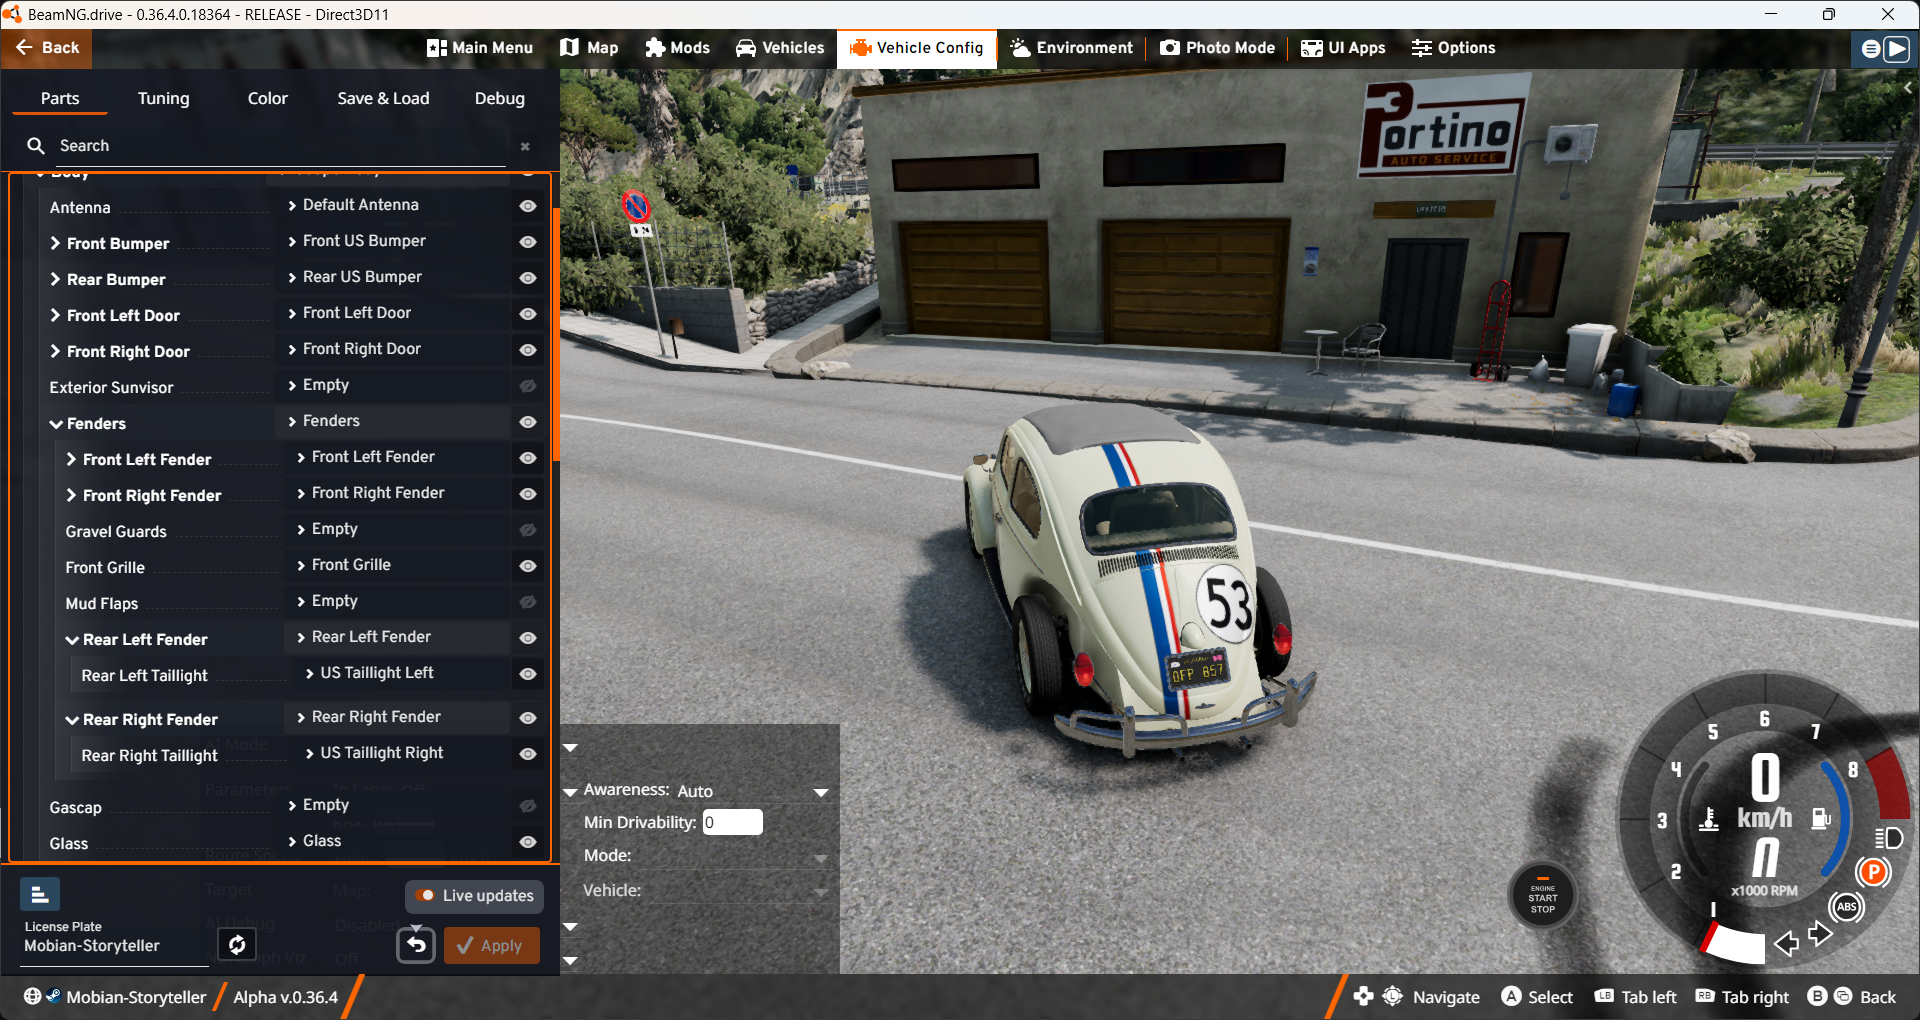
Task: Click the undo changes icon button
Action: (x=416, y=945)
